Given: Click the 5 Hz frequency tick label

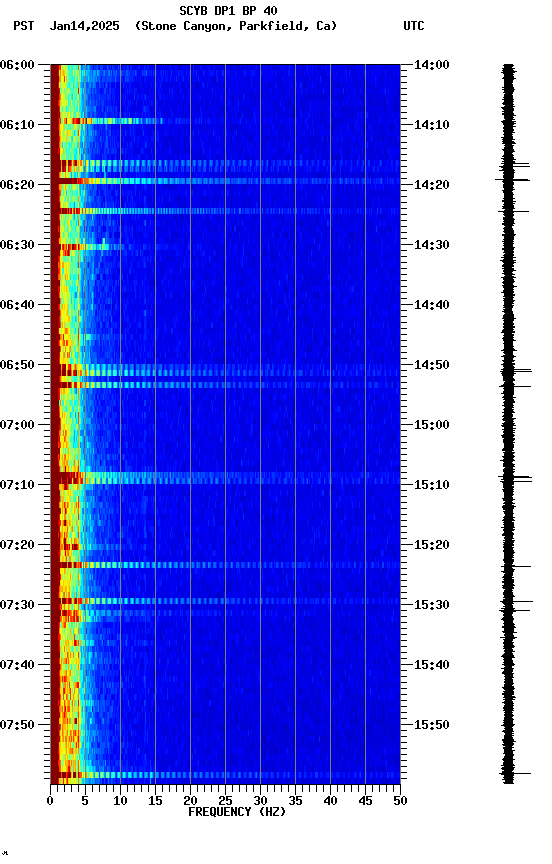Looking at the screenshot, I should click(85, 801).
